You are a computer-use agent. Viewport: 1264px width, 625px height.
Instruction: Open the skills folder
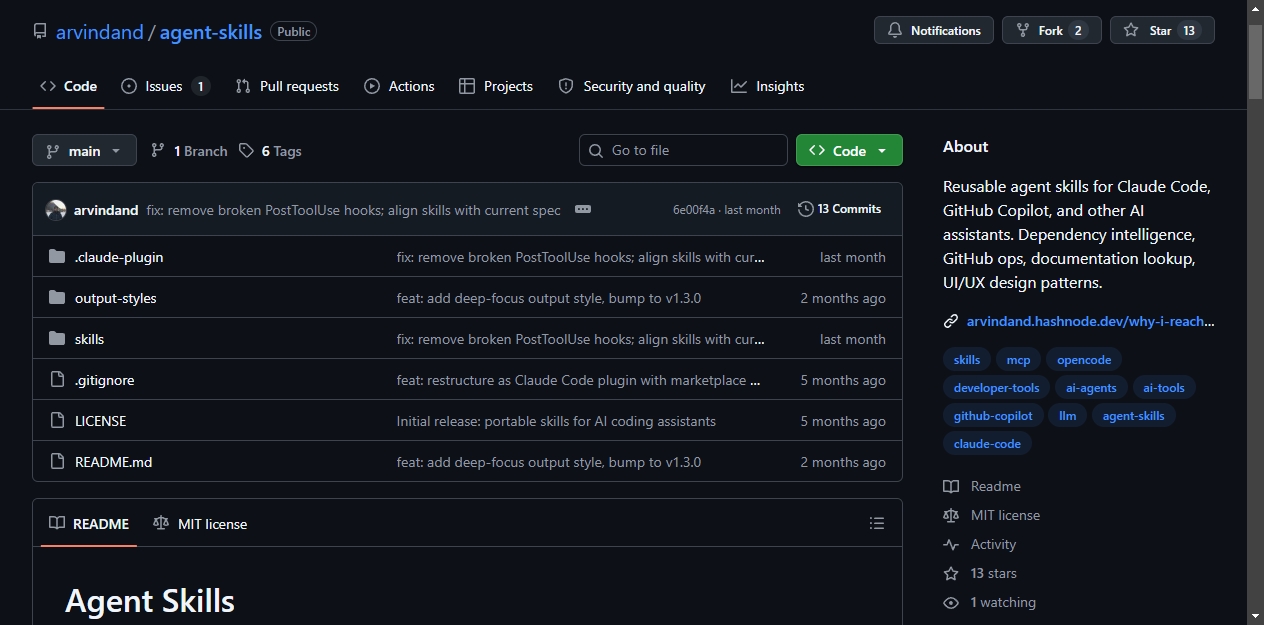89,339
